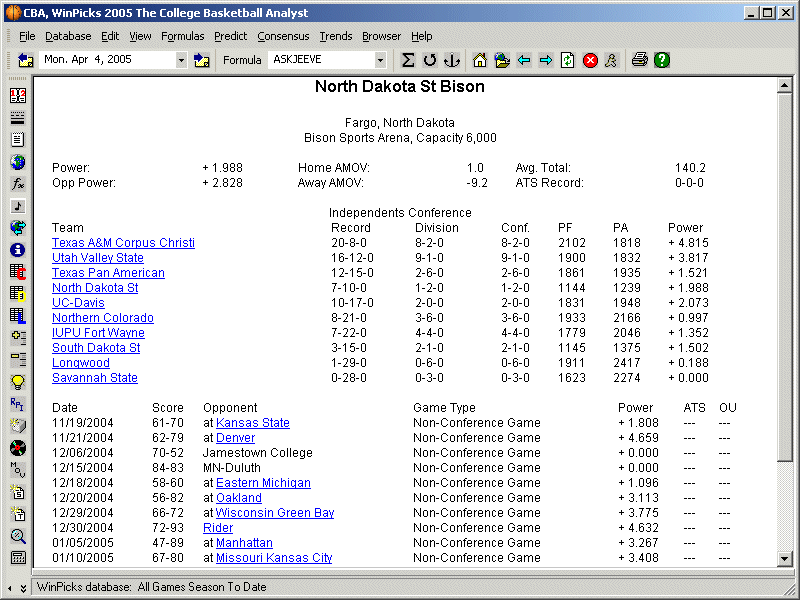Open the notepad icon in the sidebar

pos(18,140)
